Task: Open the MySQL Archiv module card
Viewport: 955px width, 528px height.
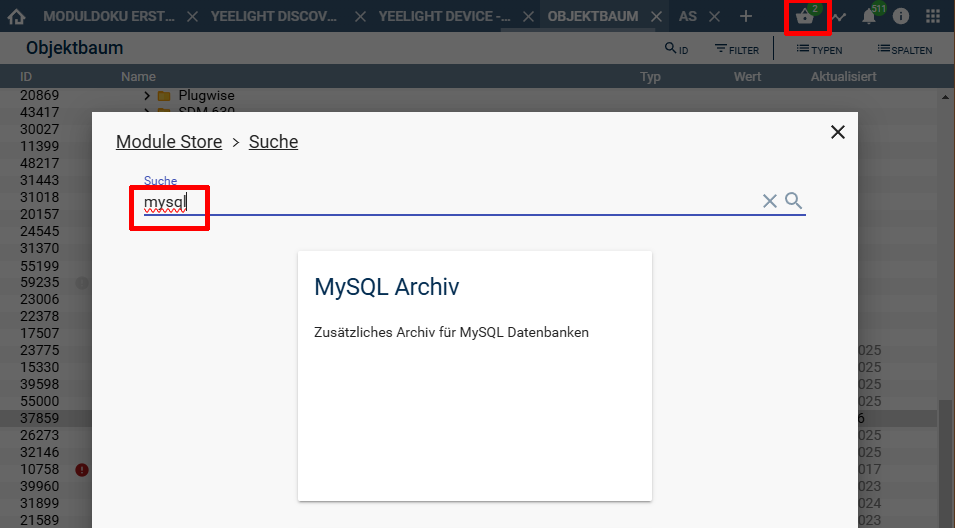Action: coord(474,375)
